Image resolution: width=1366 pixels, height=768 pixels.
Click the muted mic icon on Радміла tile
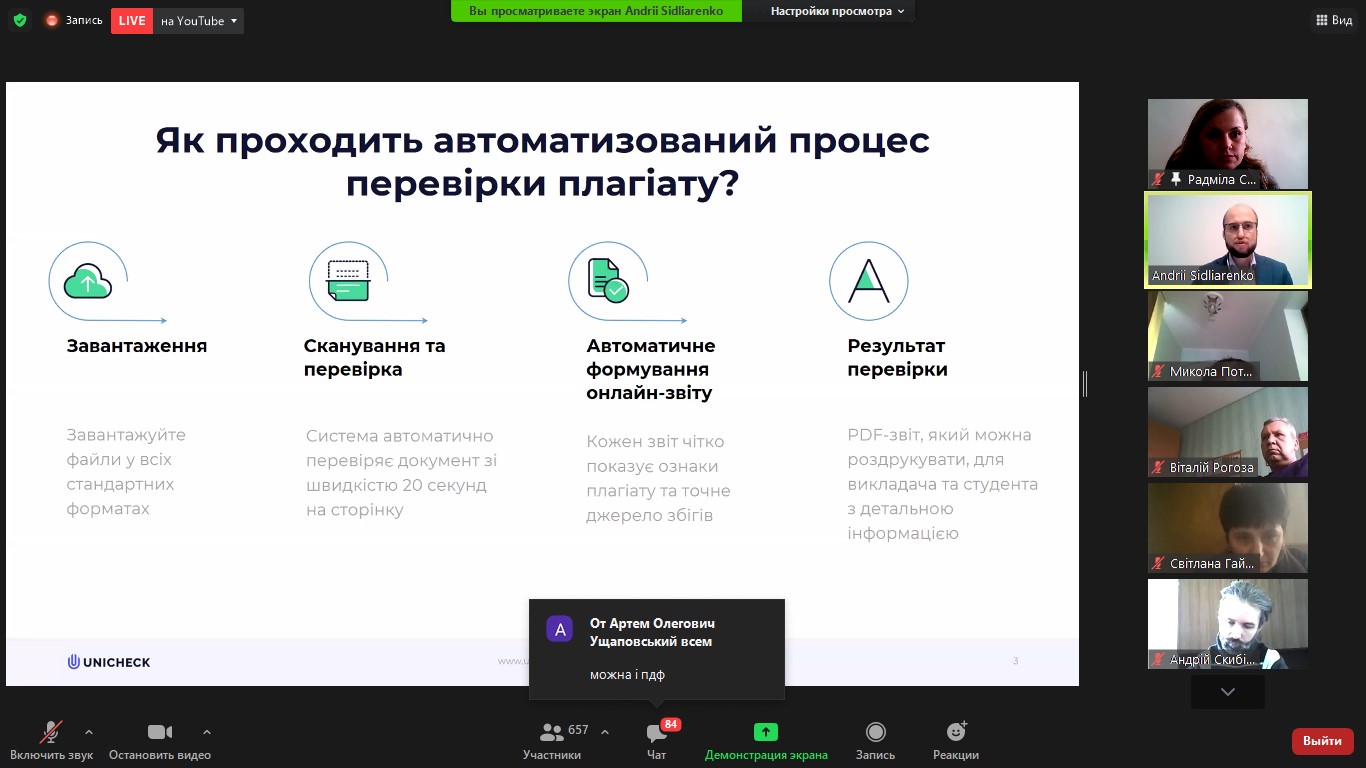1158,180
